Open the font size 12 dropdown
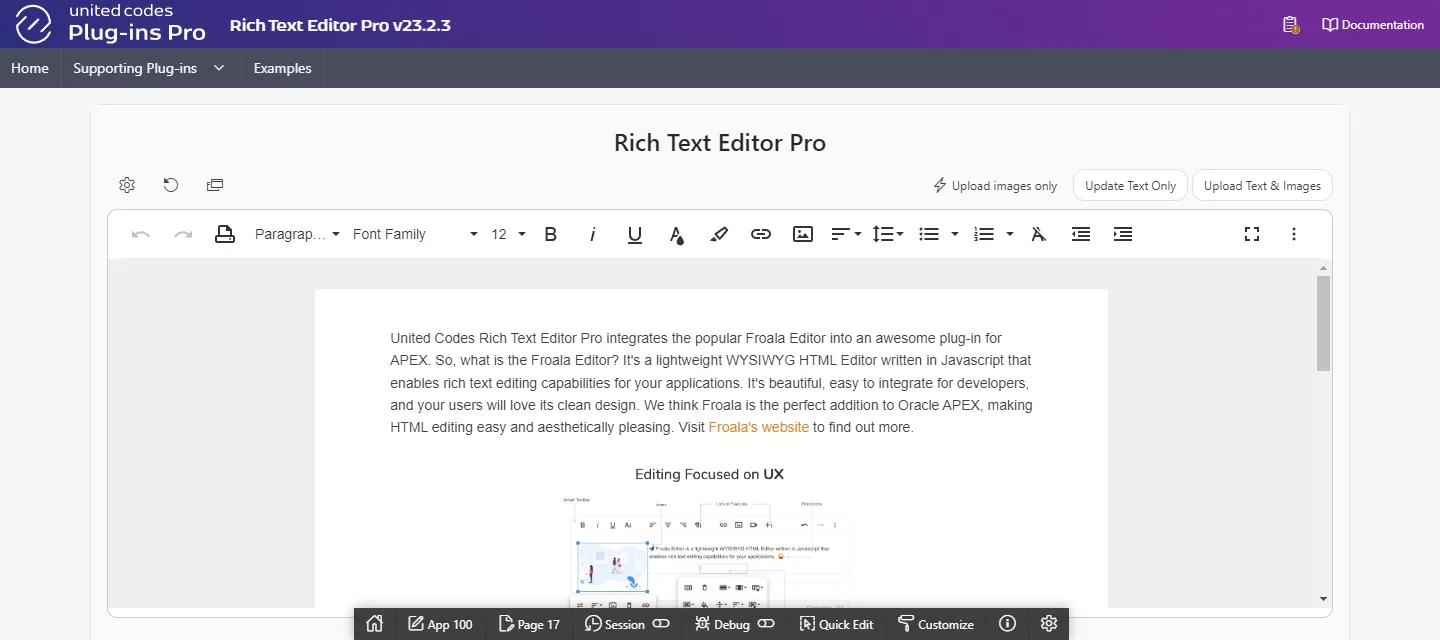Viewport: 1440px width, 640px height. click(508, 234)
